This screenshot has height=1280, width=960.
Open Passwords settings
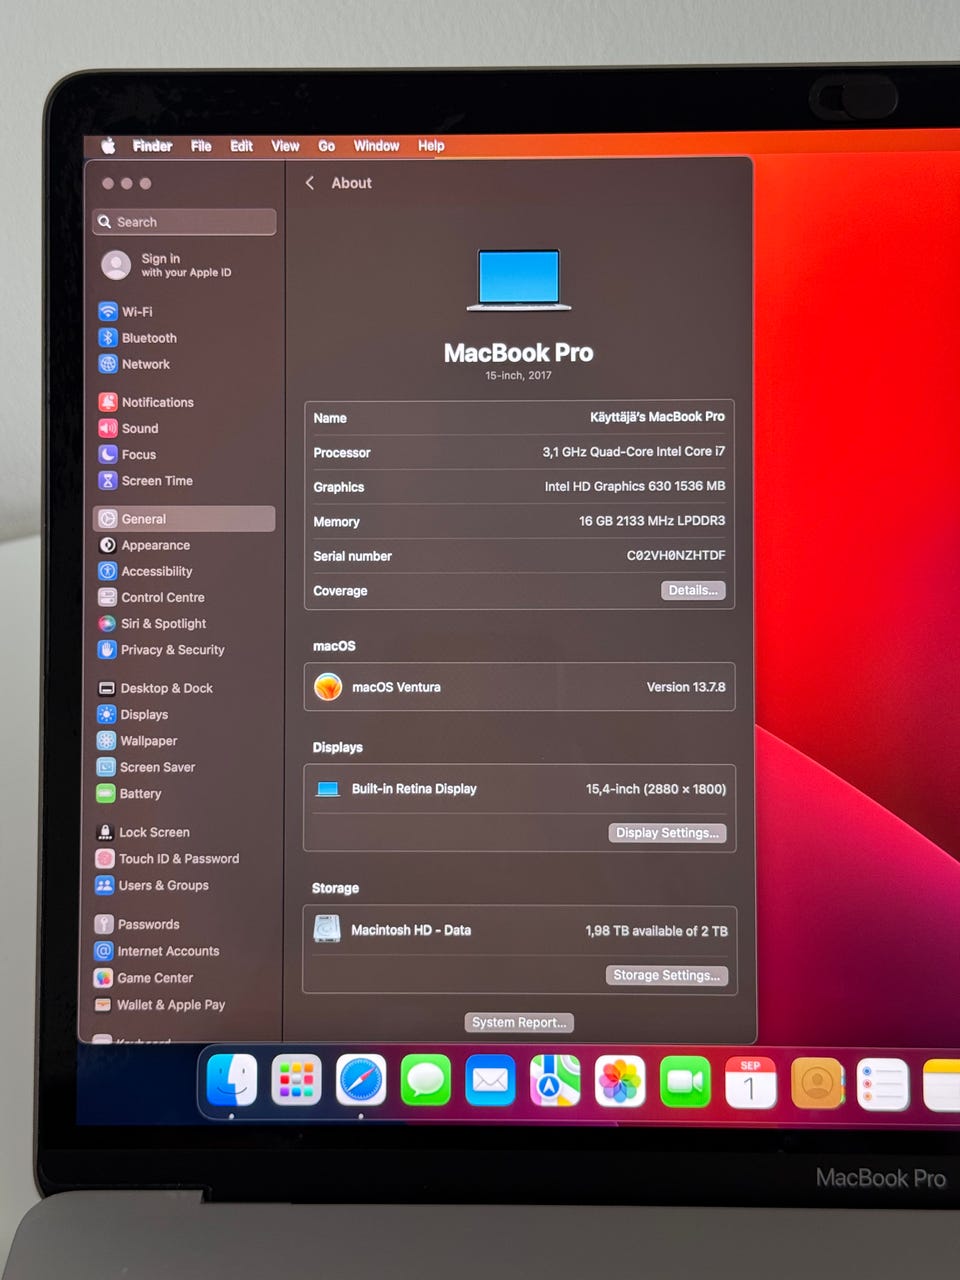pos(137,925)
